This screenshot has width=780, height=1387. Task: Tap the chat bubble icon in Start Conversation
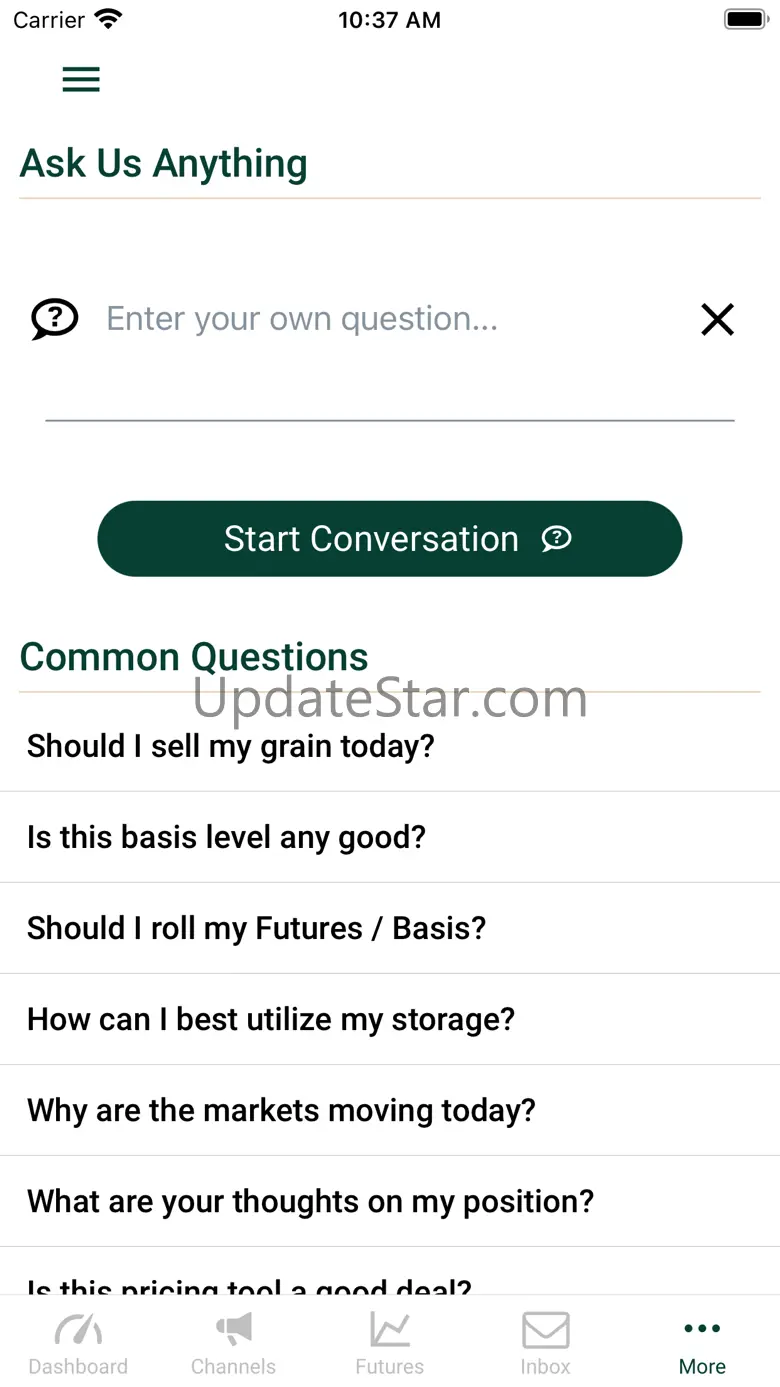pyautogui.click(x=556, y=539)
